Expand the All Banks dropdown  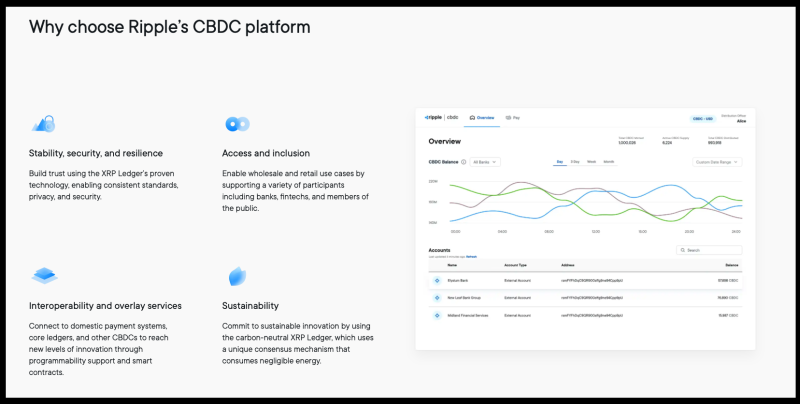[485, 162]
